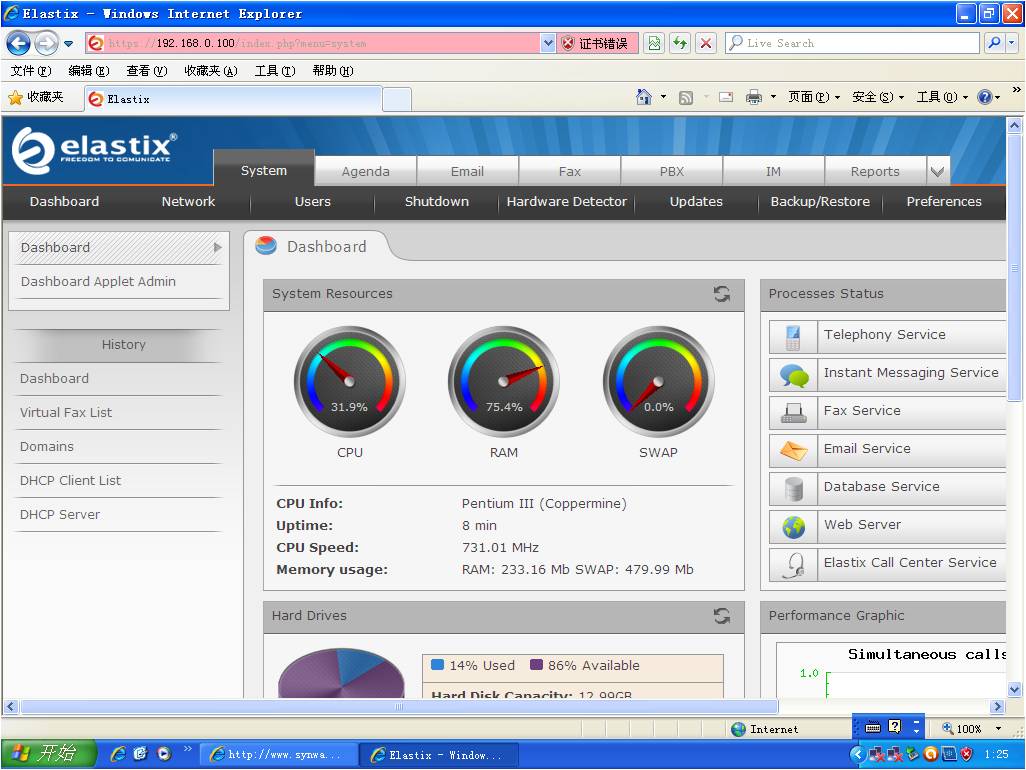Click the zoom level magnifier in status bar
Screen dimensions: 1026x770
click(x=947, y=728)
